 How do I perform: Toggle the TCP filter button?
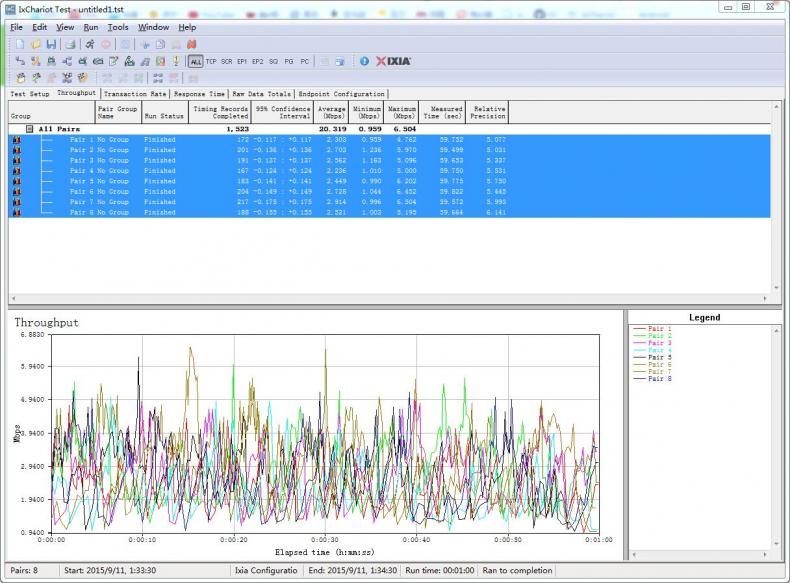point(211,61)
